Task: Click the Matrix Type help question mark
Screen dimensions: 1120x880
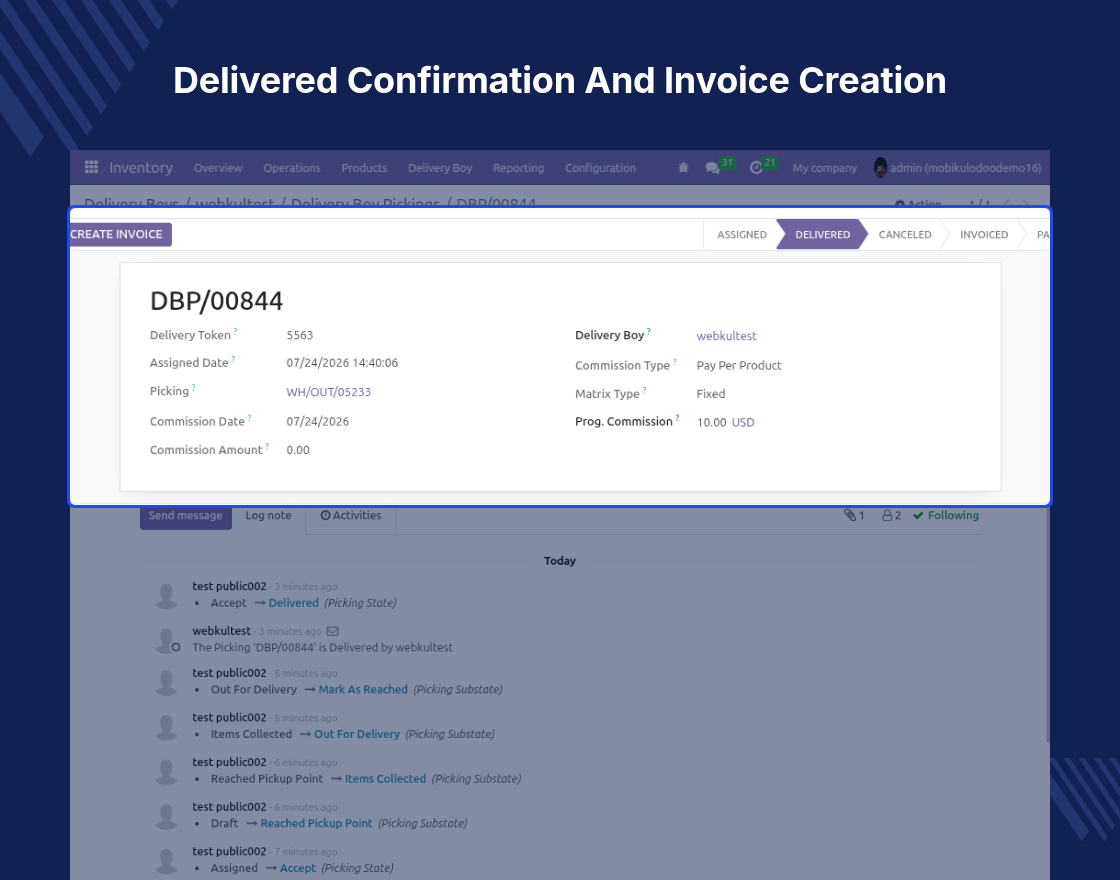Action: [x=644, y=390]
